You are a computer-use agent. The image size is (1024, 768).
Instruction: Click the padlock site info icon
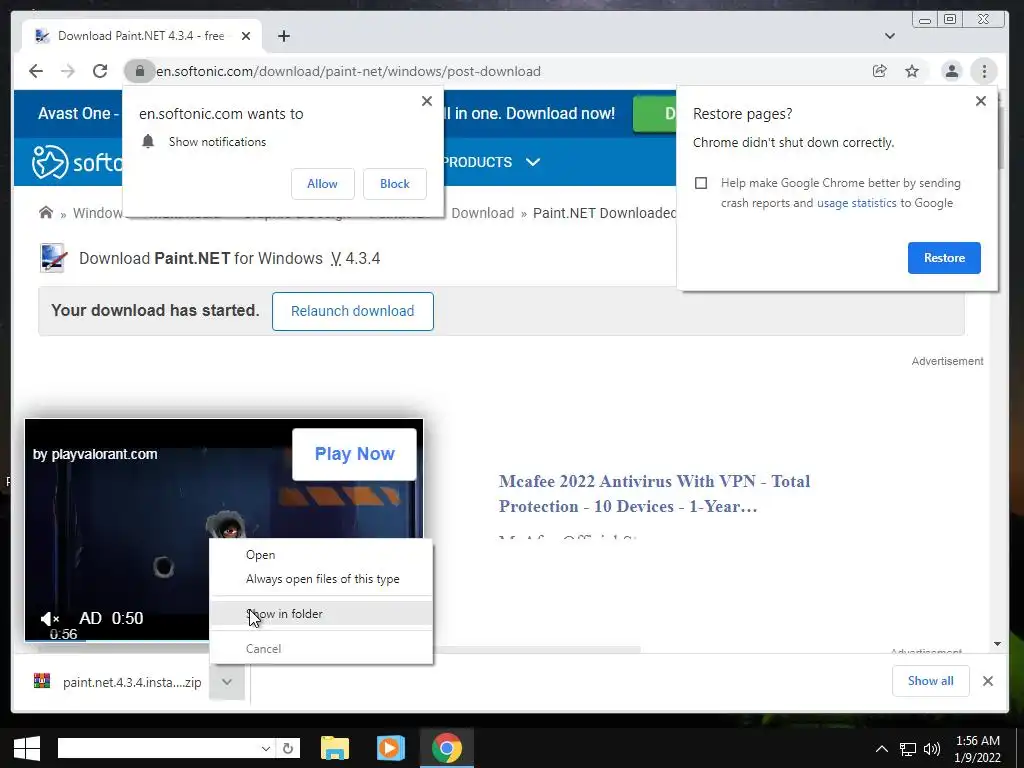pos(139,71)
